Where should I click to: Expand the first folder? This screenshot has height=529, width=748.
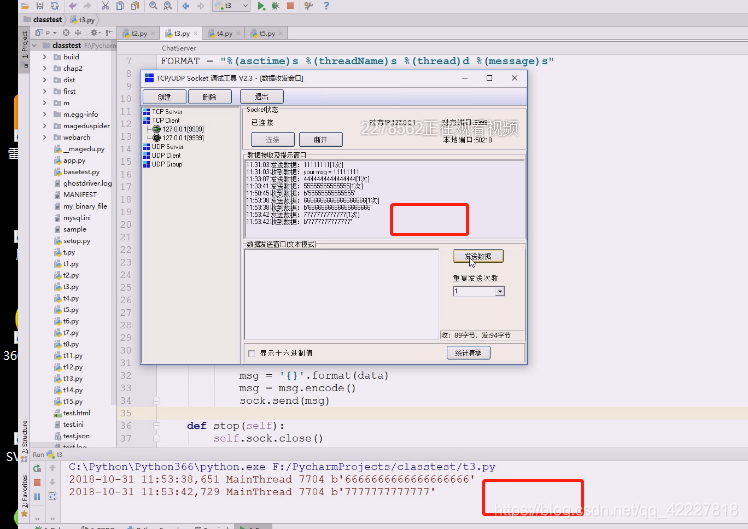44,91
